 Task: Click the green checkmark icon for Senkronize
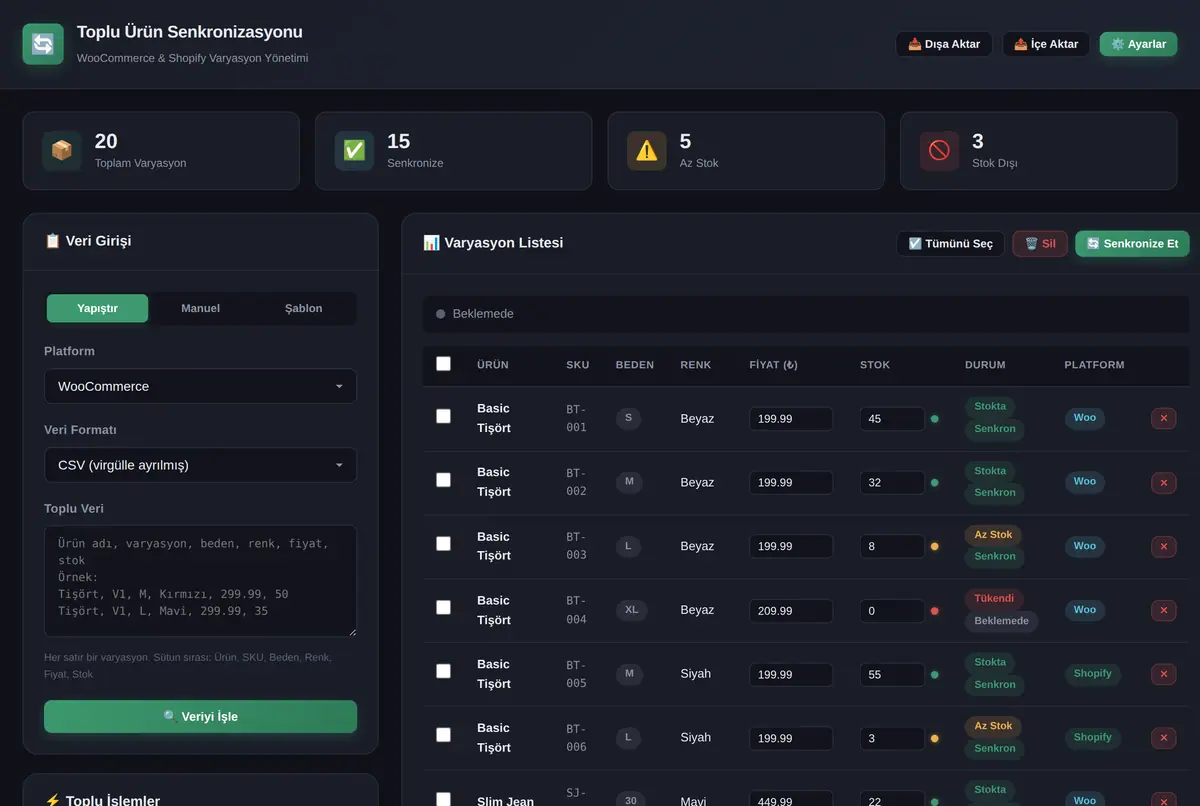tap(354, 151)
